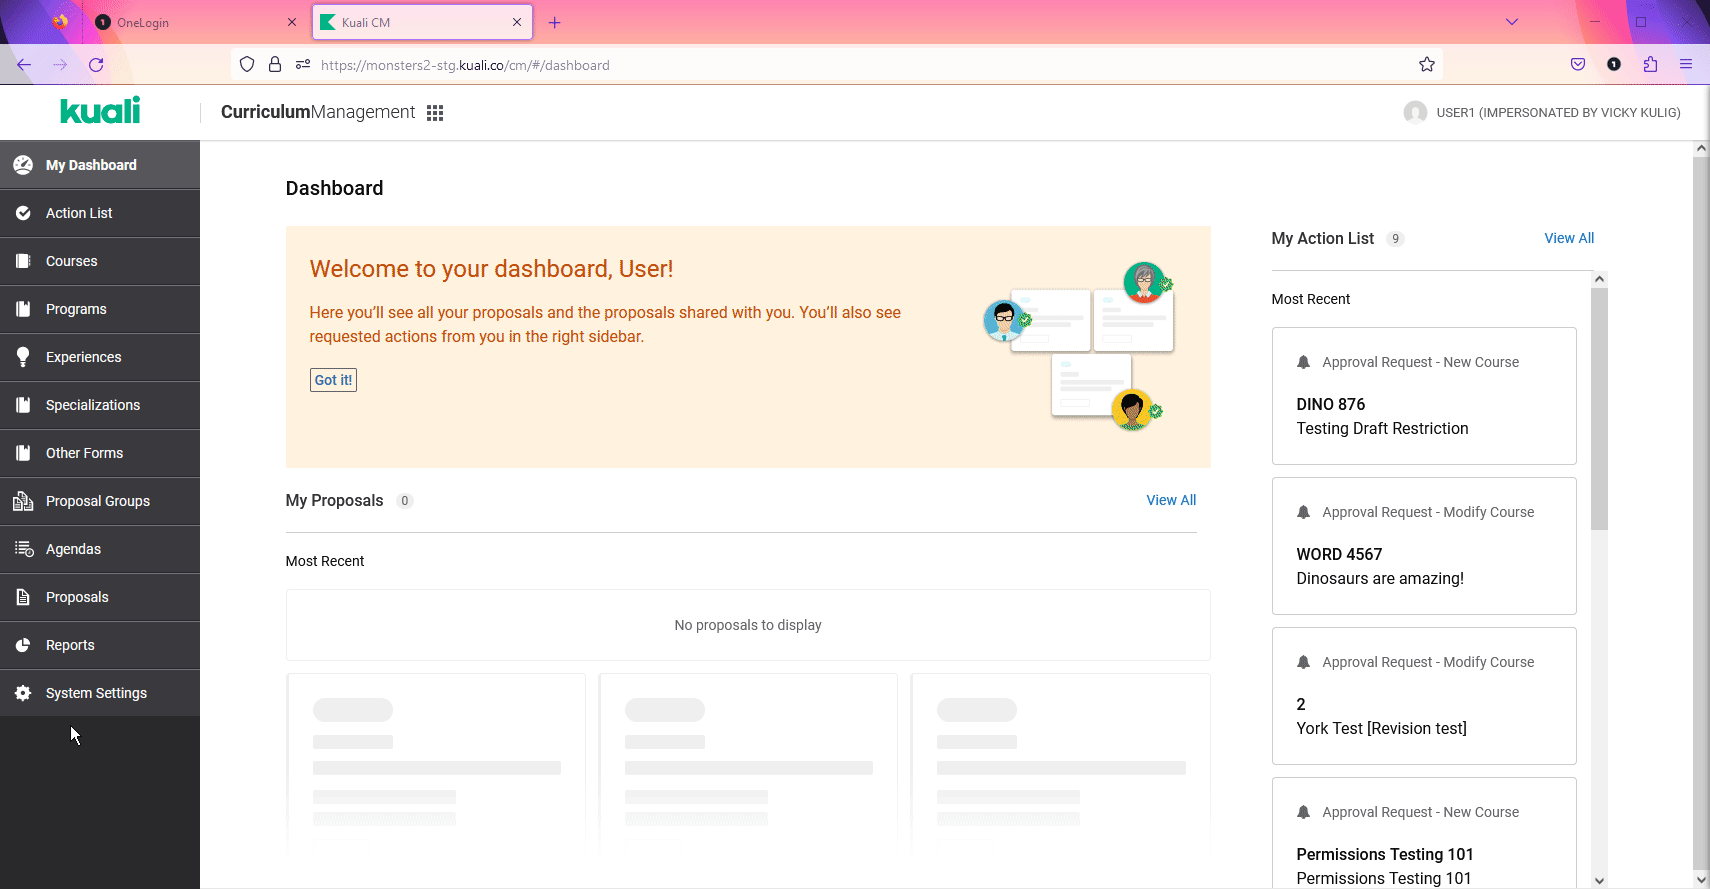
Task: Click the My Action List count badge 9
Action: click(x=1395, y=239)
